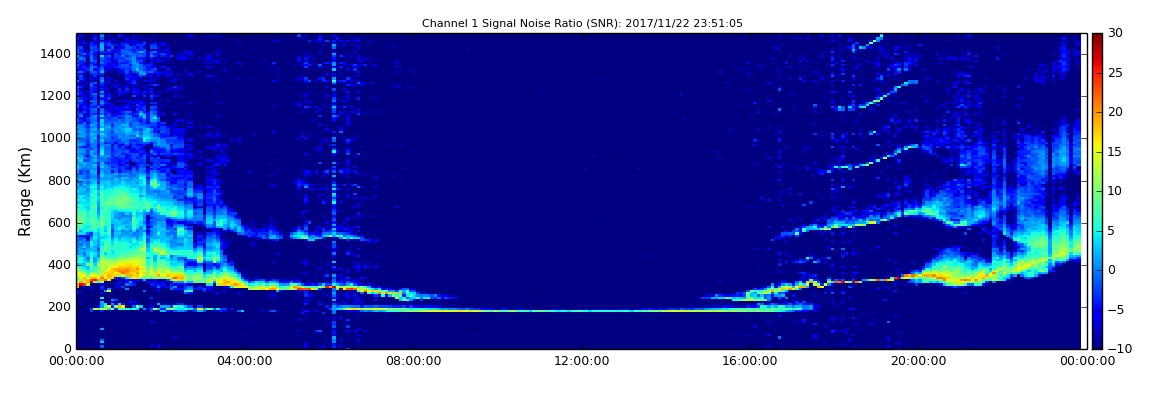Viewport: 1150px width, 407px height.
Task: Click the 12:00:00 time axis label
Action: point(582,360)
